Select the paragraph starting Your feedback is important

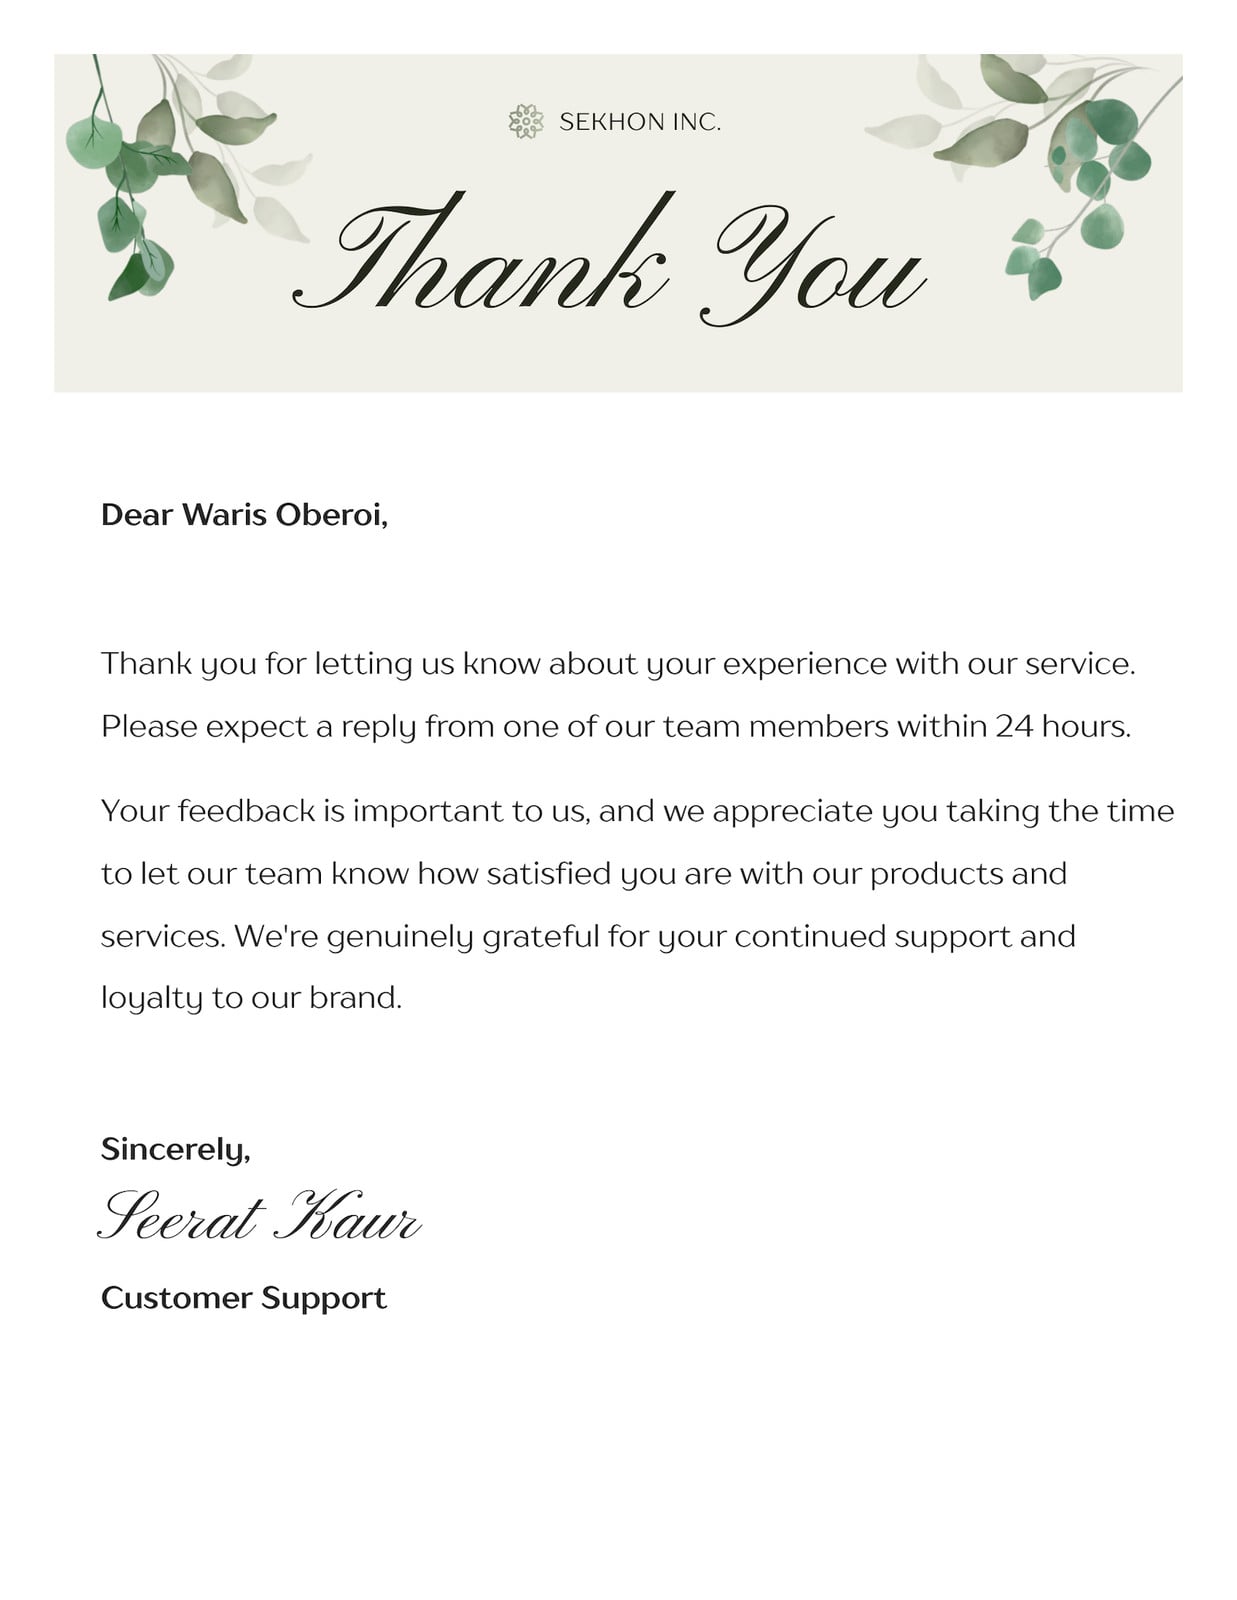coord(637,904)
